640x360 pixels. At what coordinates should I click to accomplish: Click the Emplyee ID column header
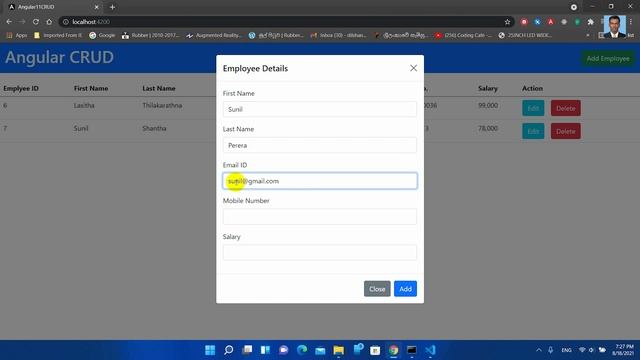21,88
